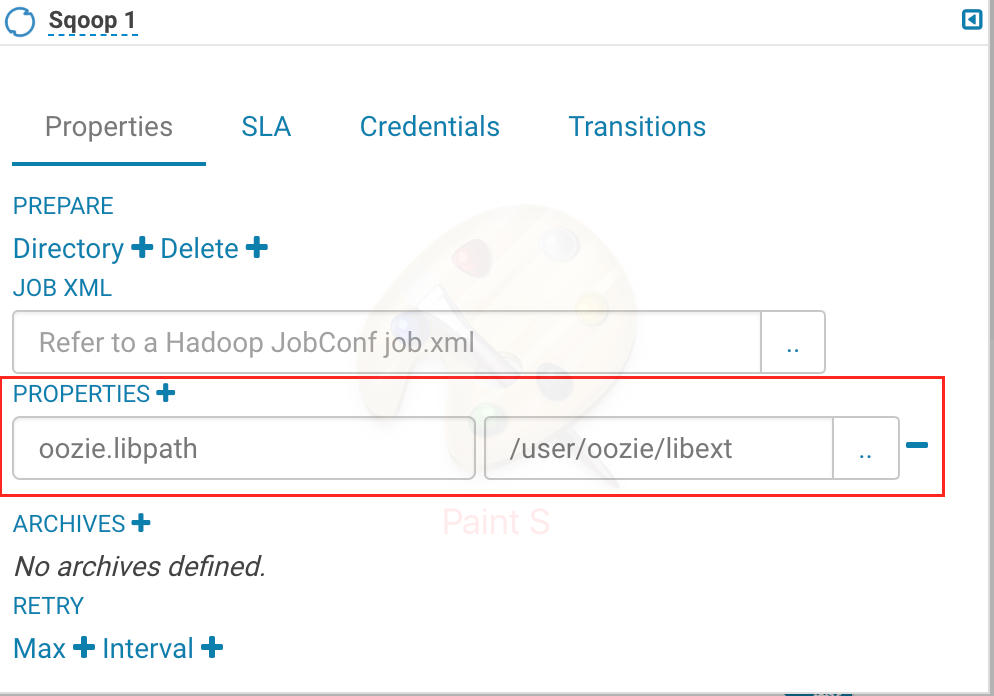Click the Job XML input field
The image size is (994, 696).
click(x=387, y=342)
